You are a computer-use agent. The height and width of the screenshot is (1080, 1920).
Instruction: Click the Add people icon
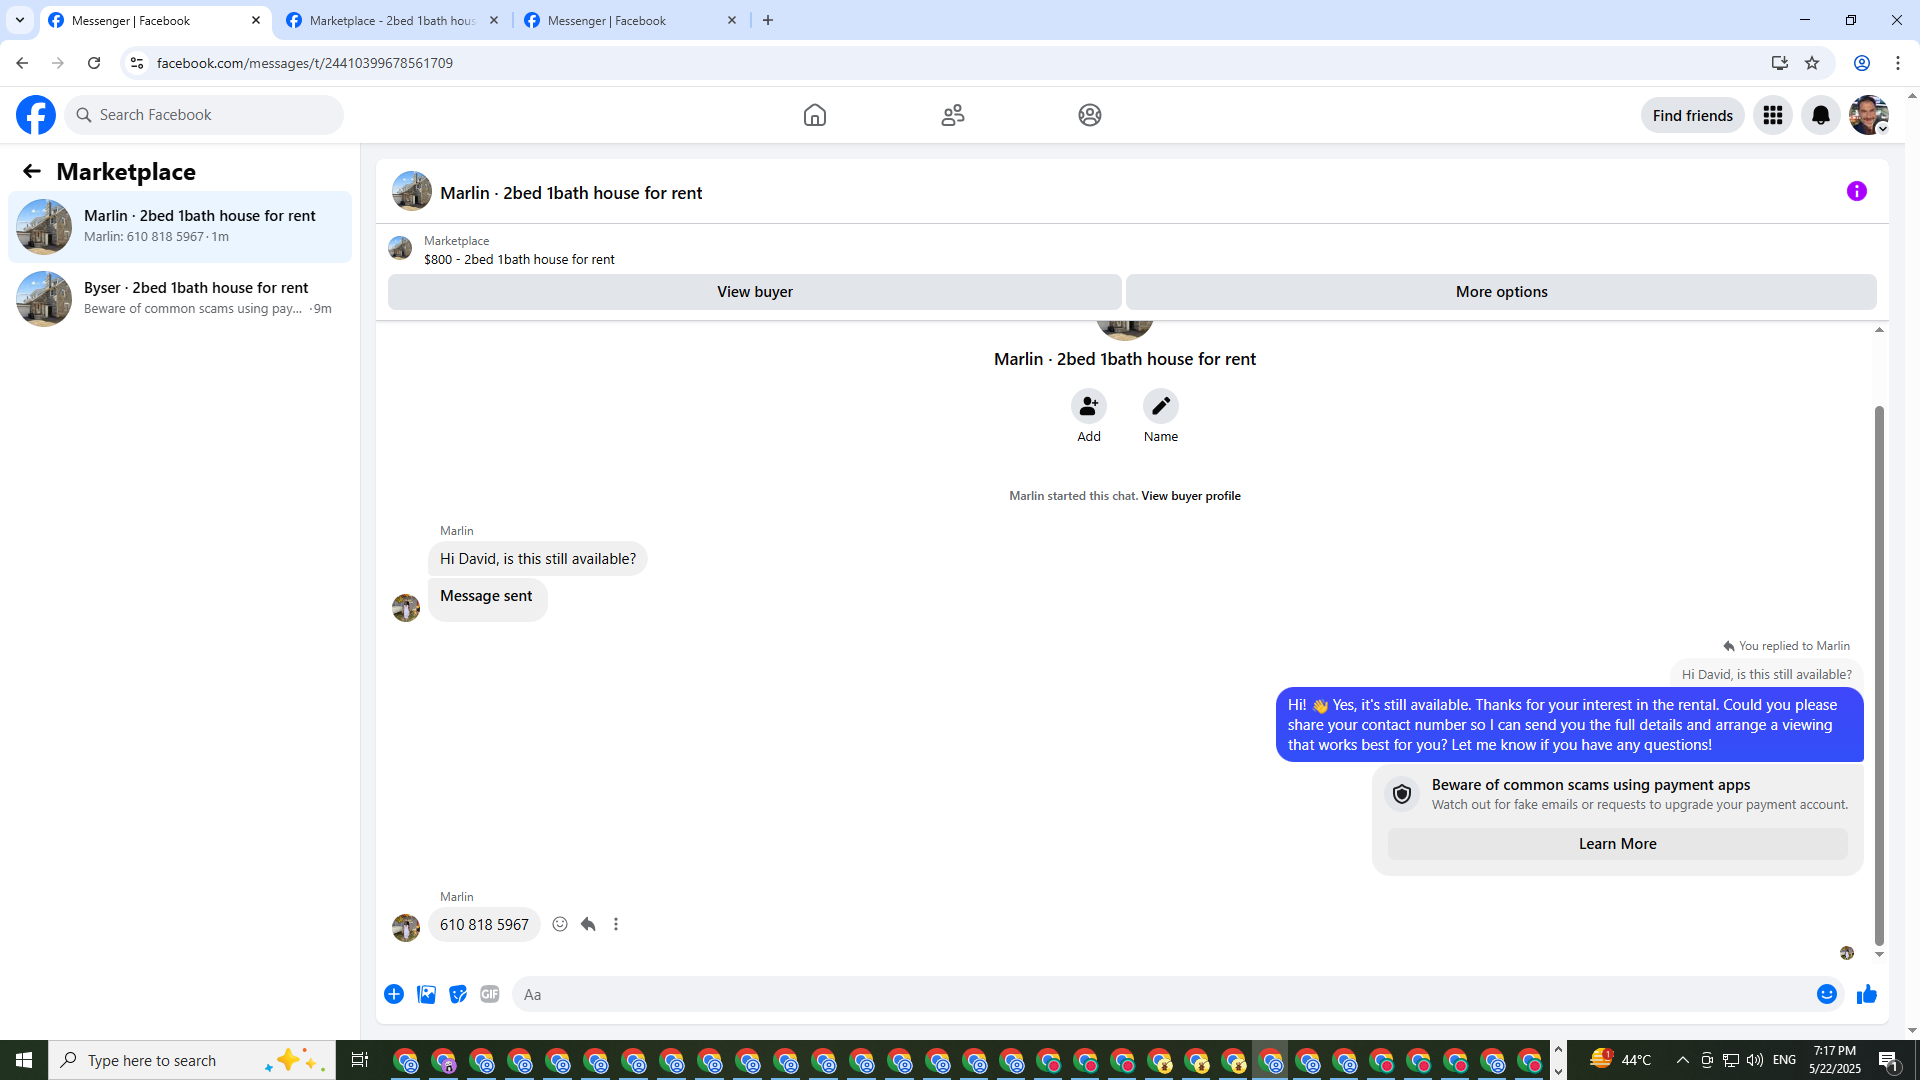[1089, 406]
